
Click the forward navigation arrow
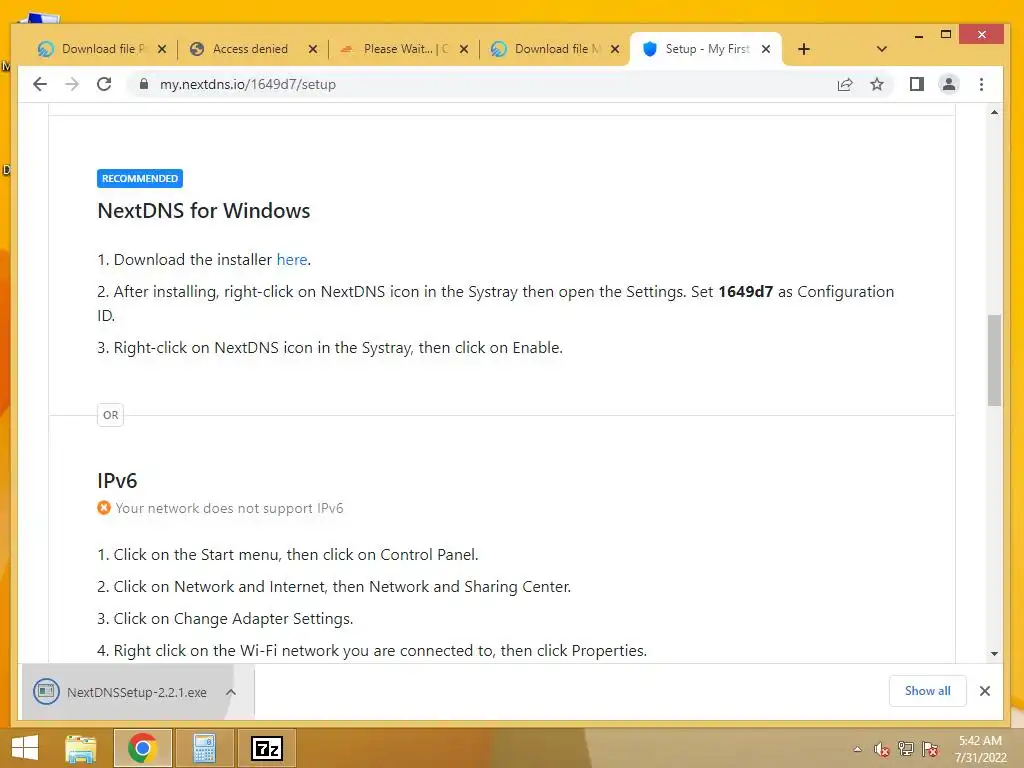72,84
